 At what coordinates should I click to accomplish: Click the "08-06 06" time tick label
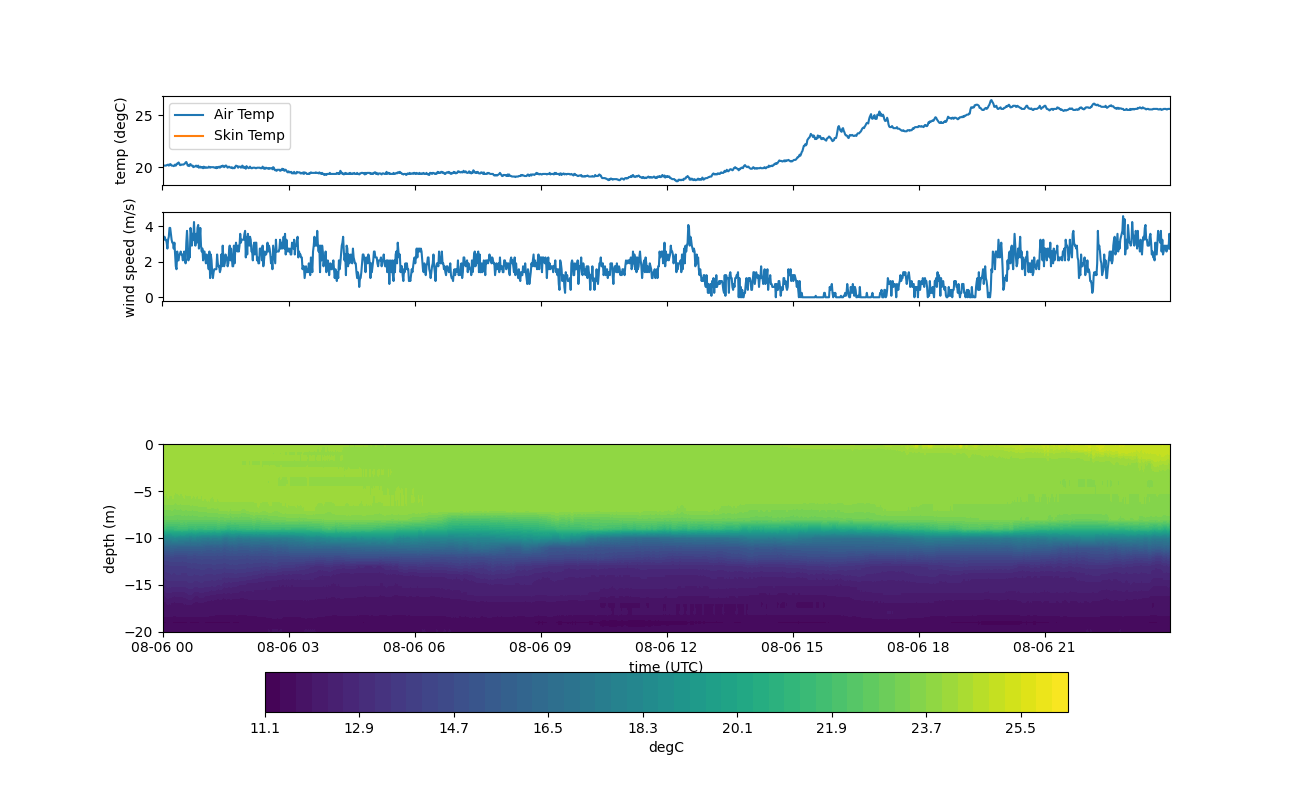pos(415,647)
